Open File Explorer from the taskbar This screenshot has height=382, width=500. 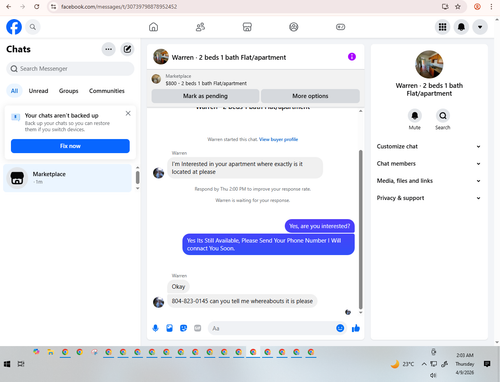(x=51, y=352)
